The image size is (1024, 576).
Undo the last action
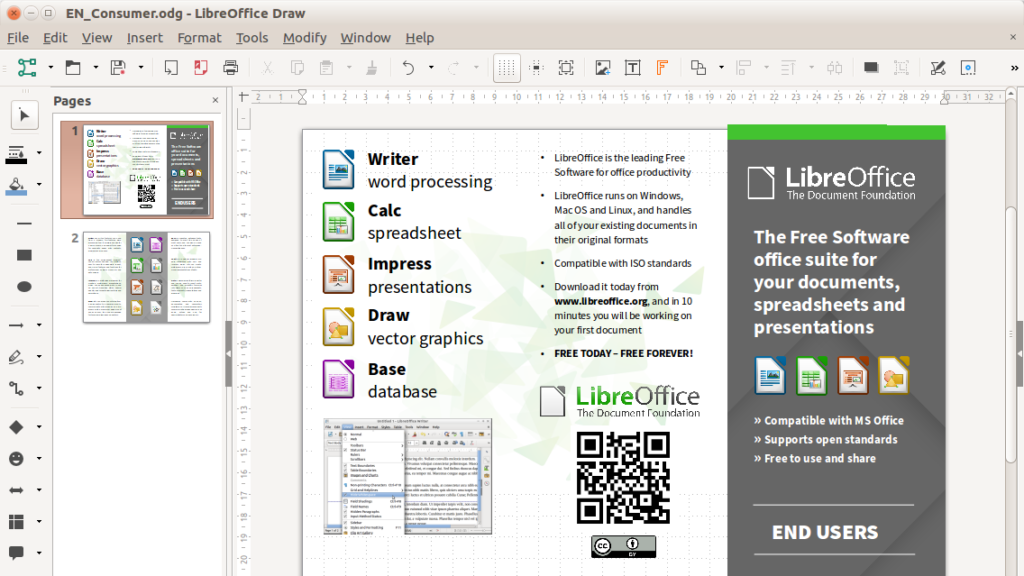[408, 67]
